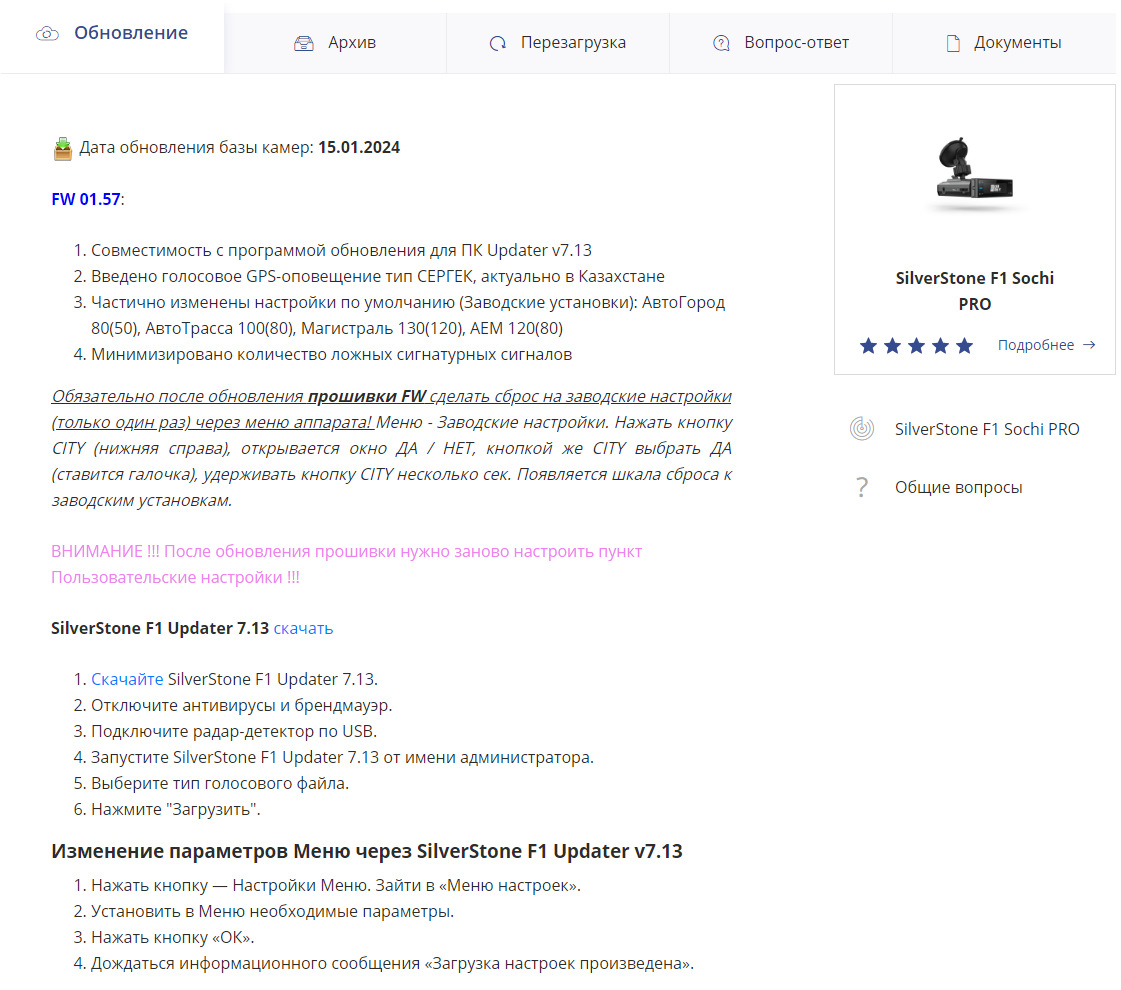Click the bold SilverStone F1 Updater 7.13 label
Viewport: 1121px width, 990px height.
[x=160, y=628]
